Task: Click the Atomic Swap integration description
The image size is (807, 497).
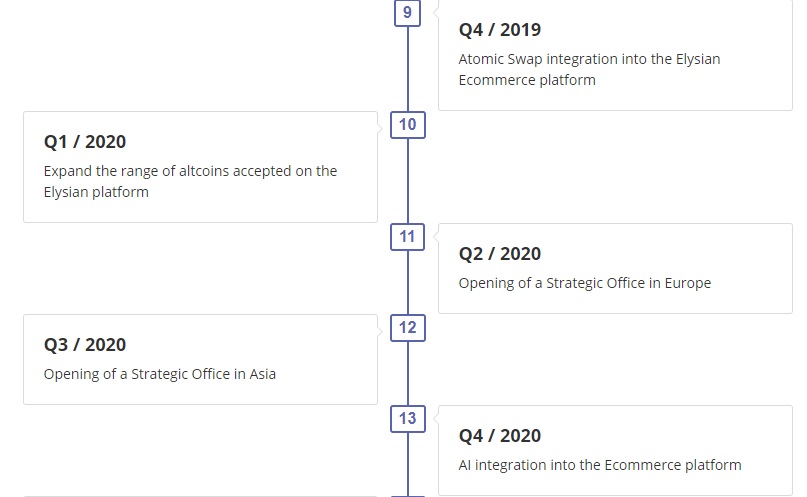Action: pos(589,69)
